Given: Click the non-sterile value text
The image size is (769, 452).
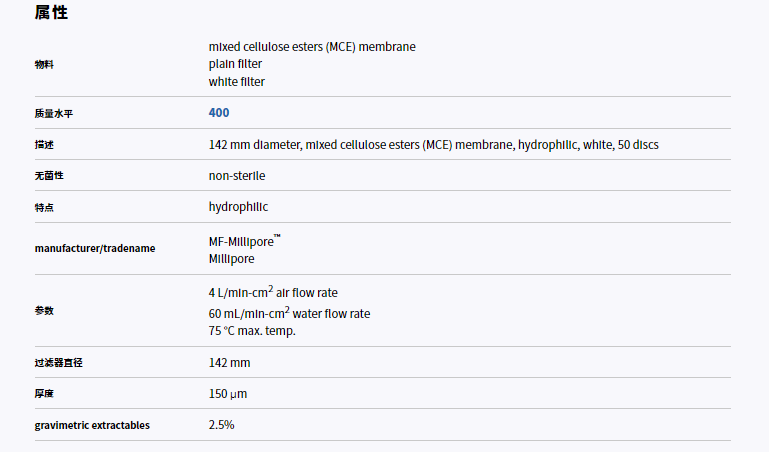Looking at the screenshot, I should click(x=237, y=176).
